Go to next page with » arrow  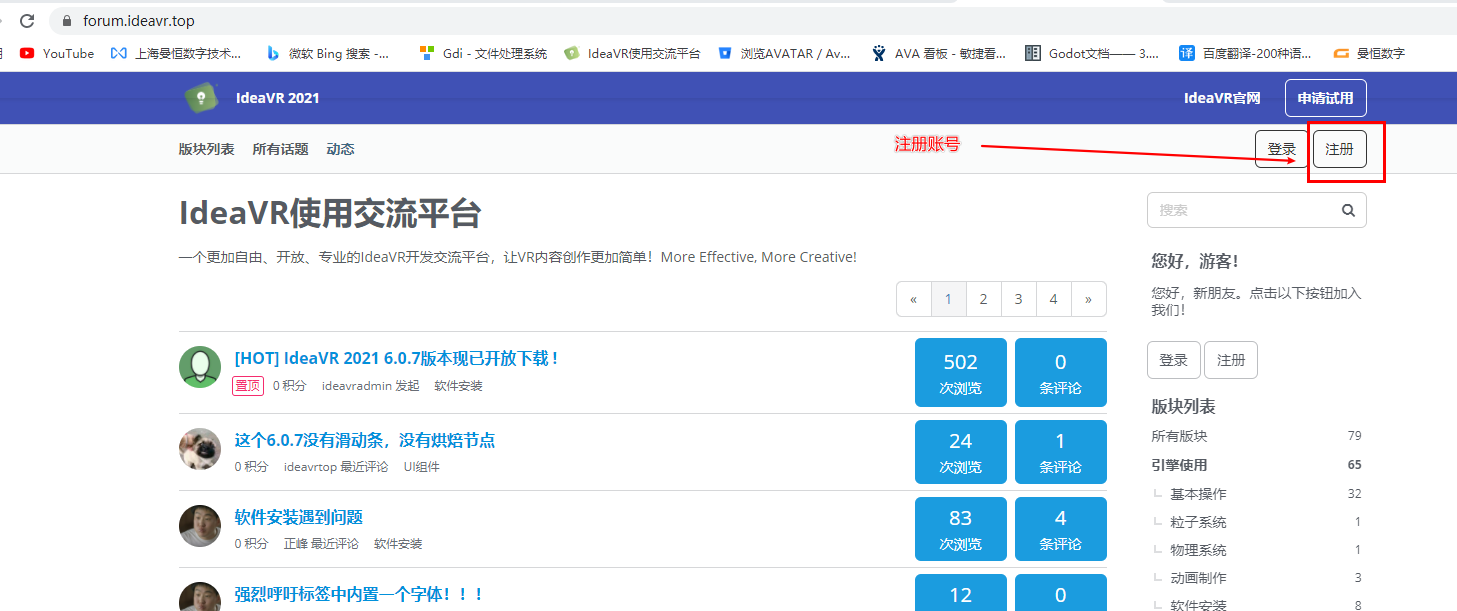click(1088, 299)
